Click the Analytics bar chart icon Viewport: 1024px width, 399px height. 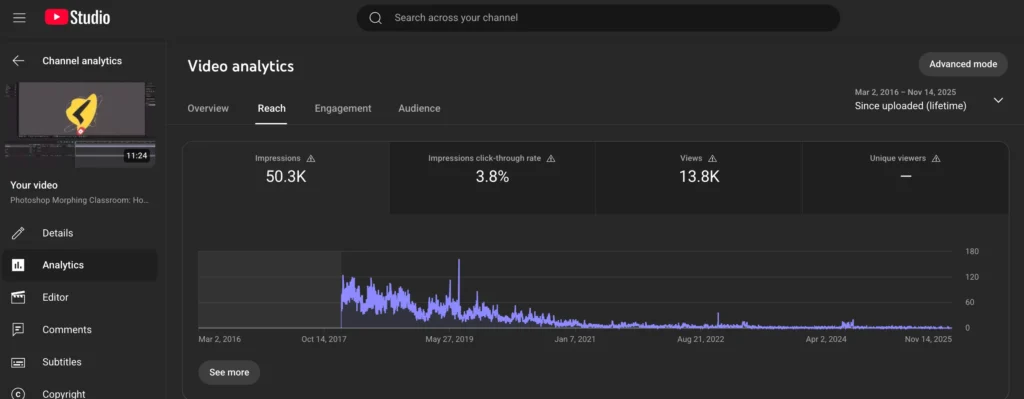[18, 265]
